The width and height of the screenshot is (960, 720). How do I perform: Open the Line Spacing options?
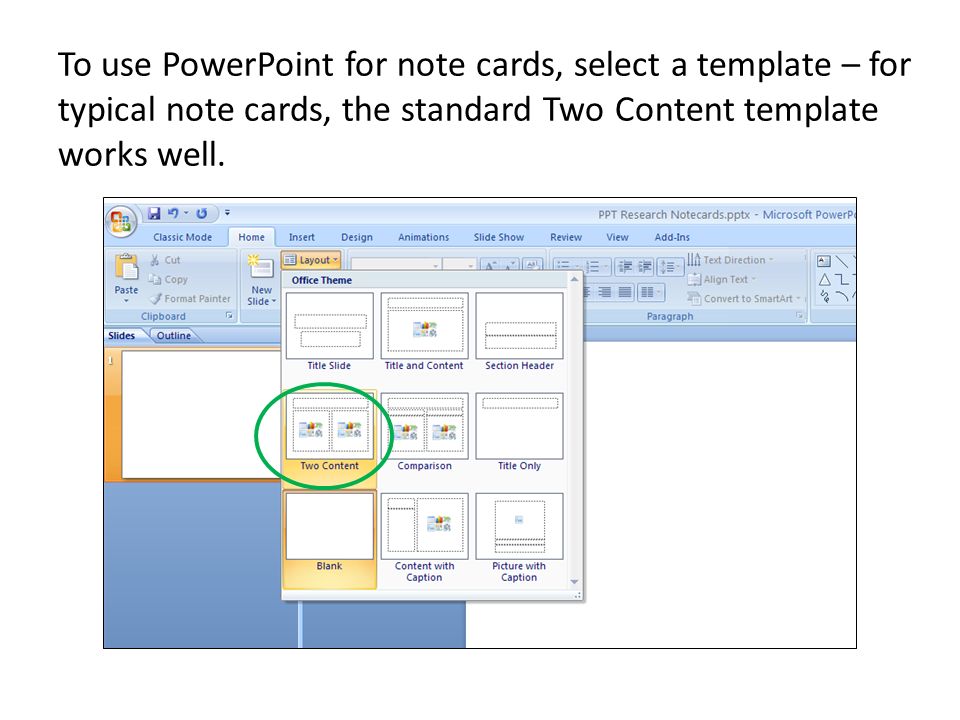click(x=670, y=267)
